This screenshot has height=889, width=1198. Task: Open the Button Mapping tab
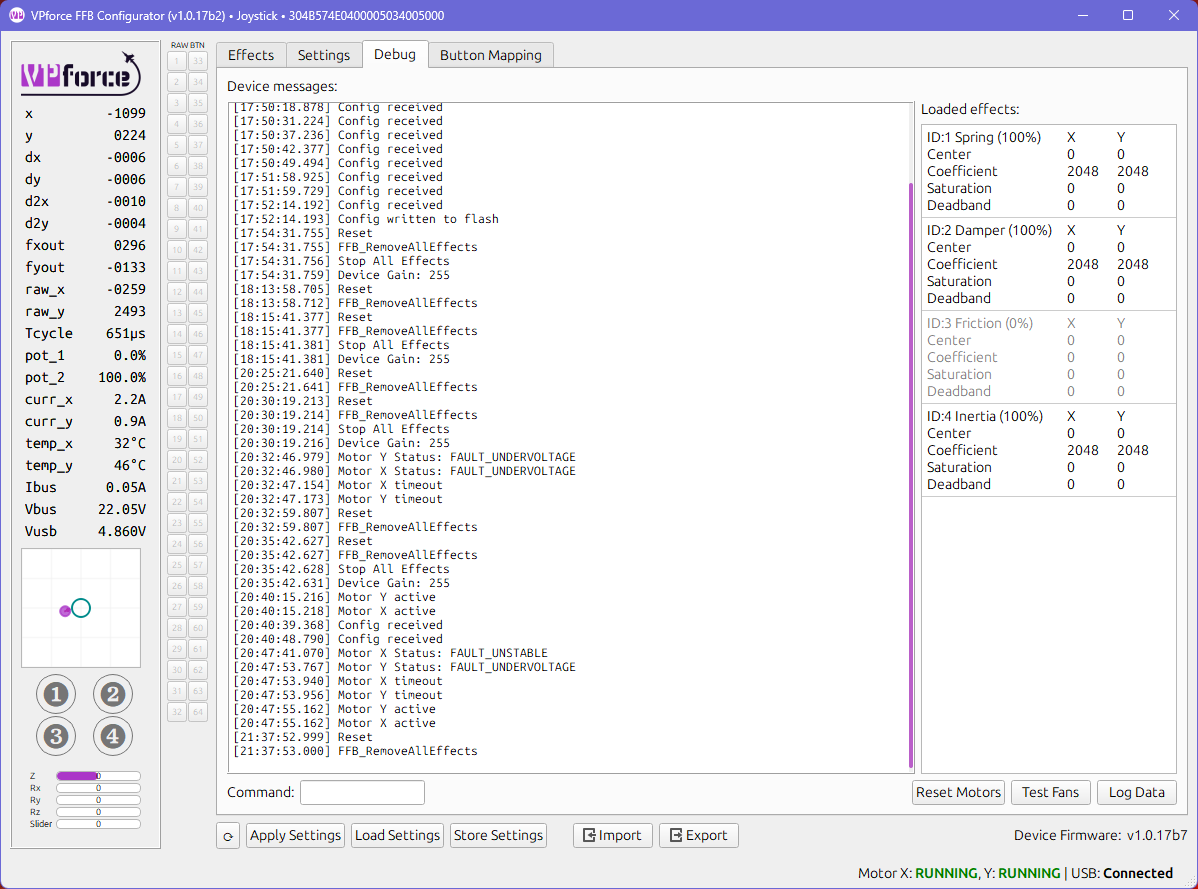[x=491, y=55]
